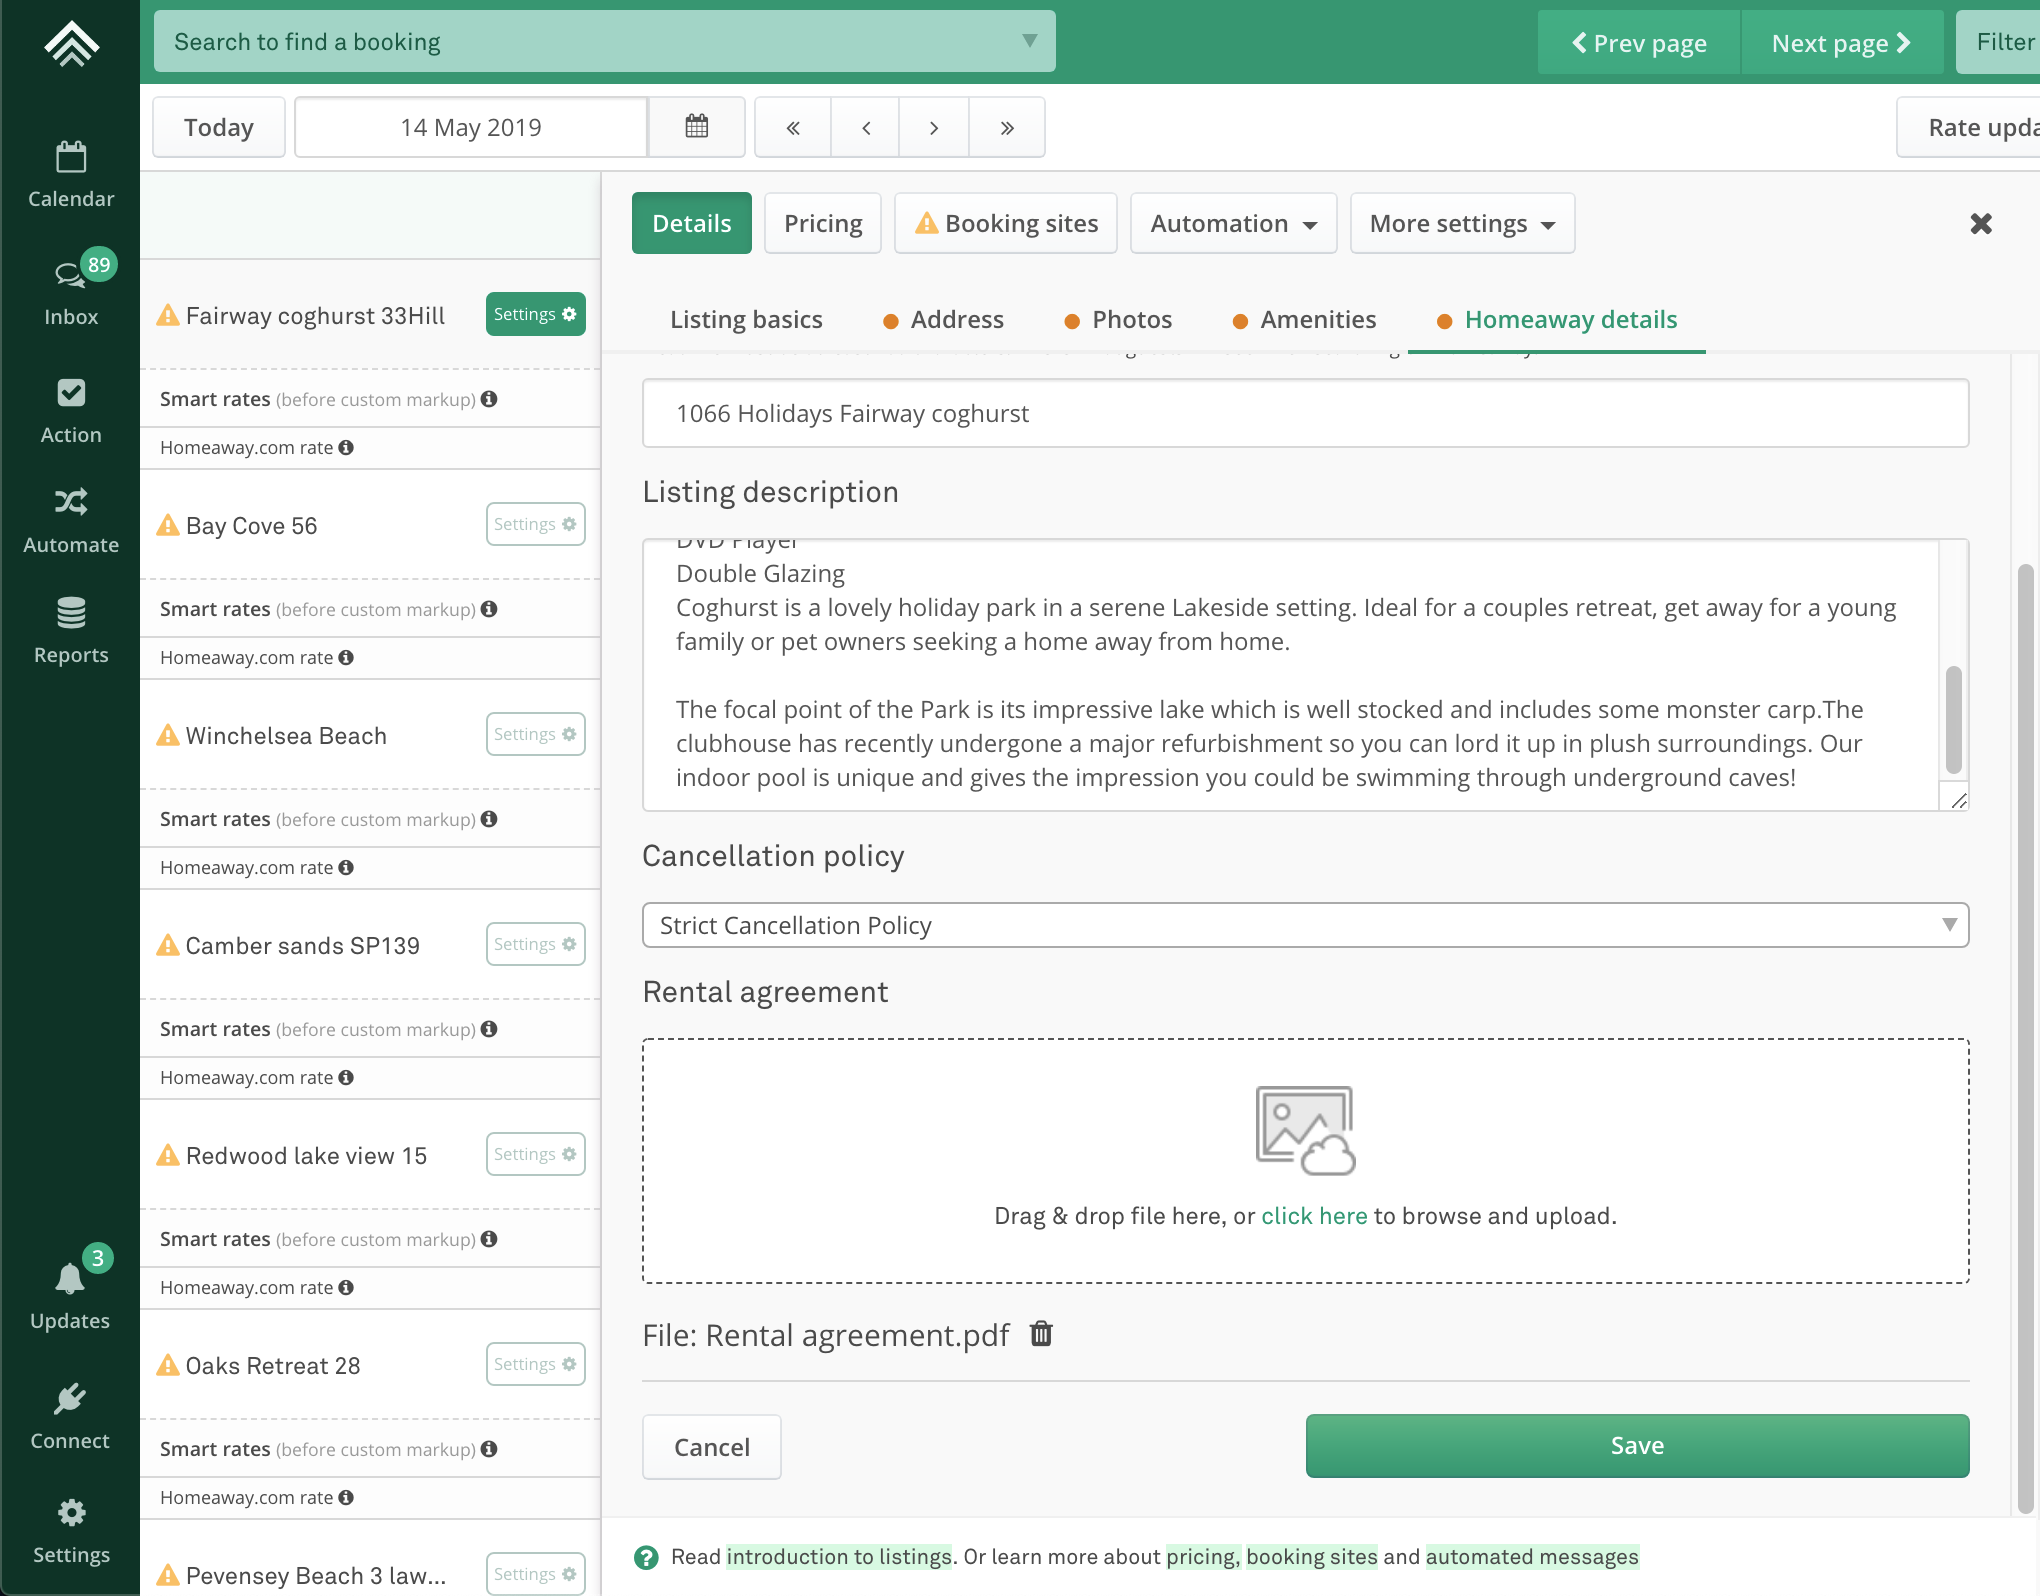Click the help question mark icon
The image size is (2040, 1596).
(x=647, y=1557)
